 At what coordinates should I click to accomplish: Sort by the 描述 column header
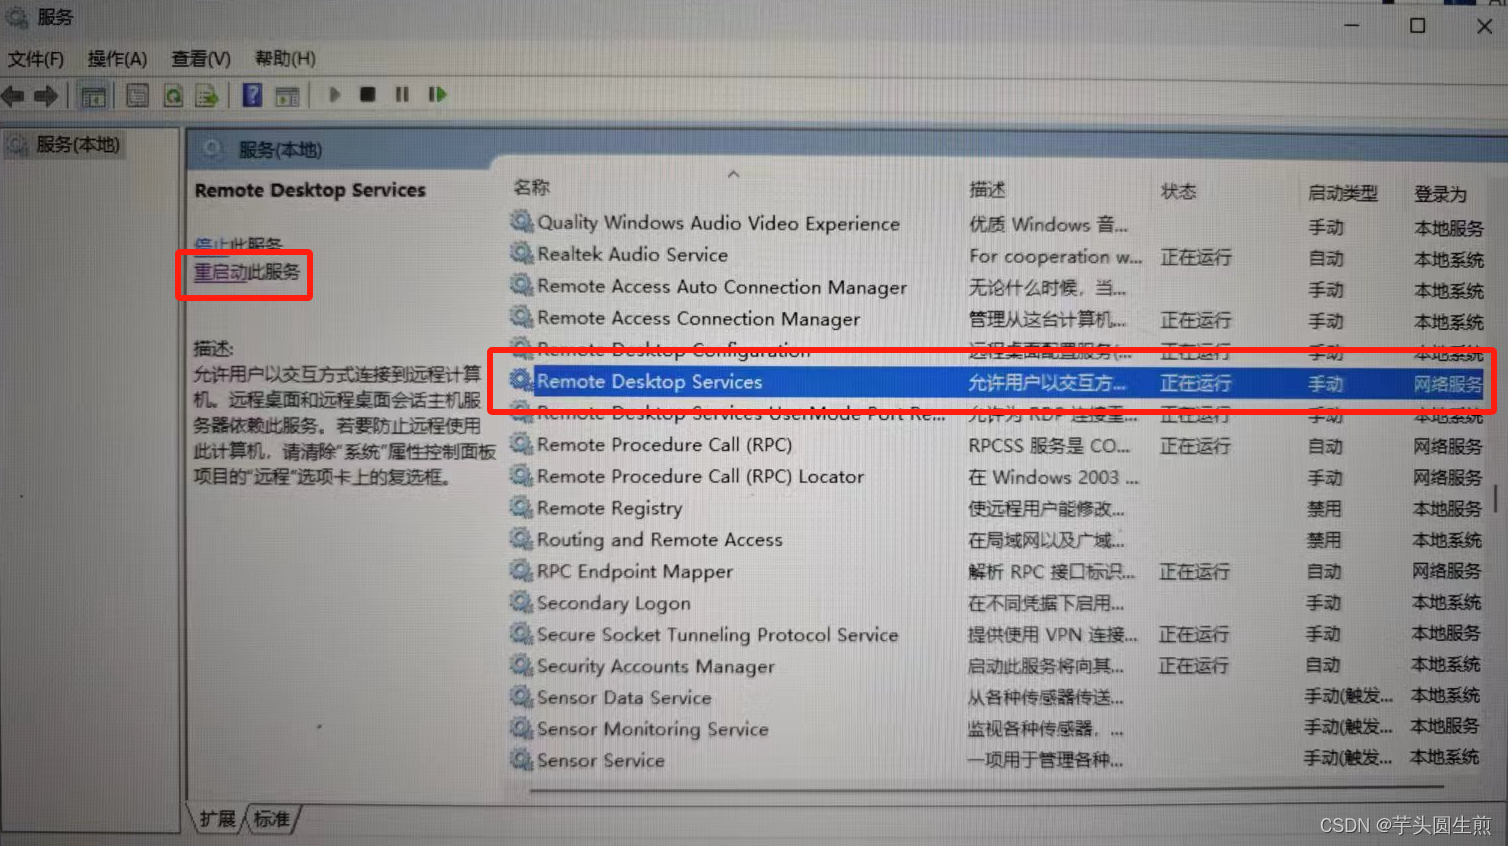coord(987,189)
